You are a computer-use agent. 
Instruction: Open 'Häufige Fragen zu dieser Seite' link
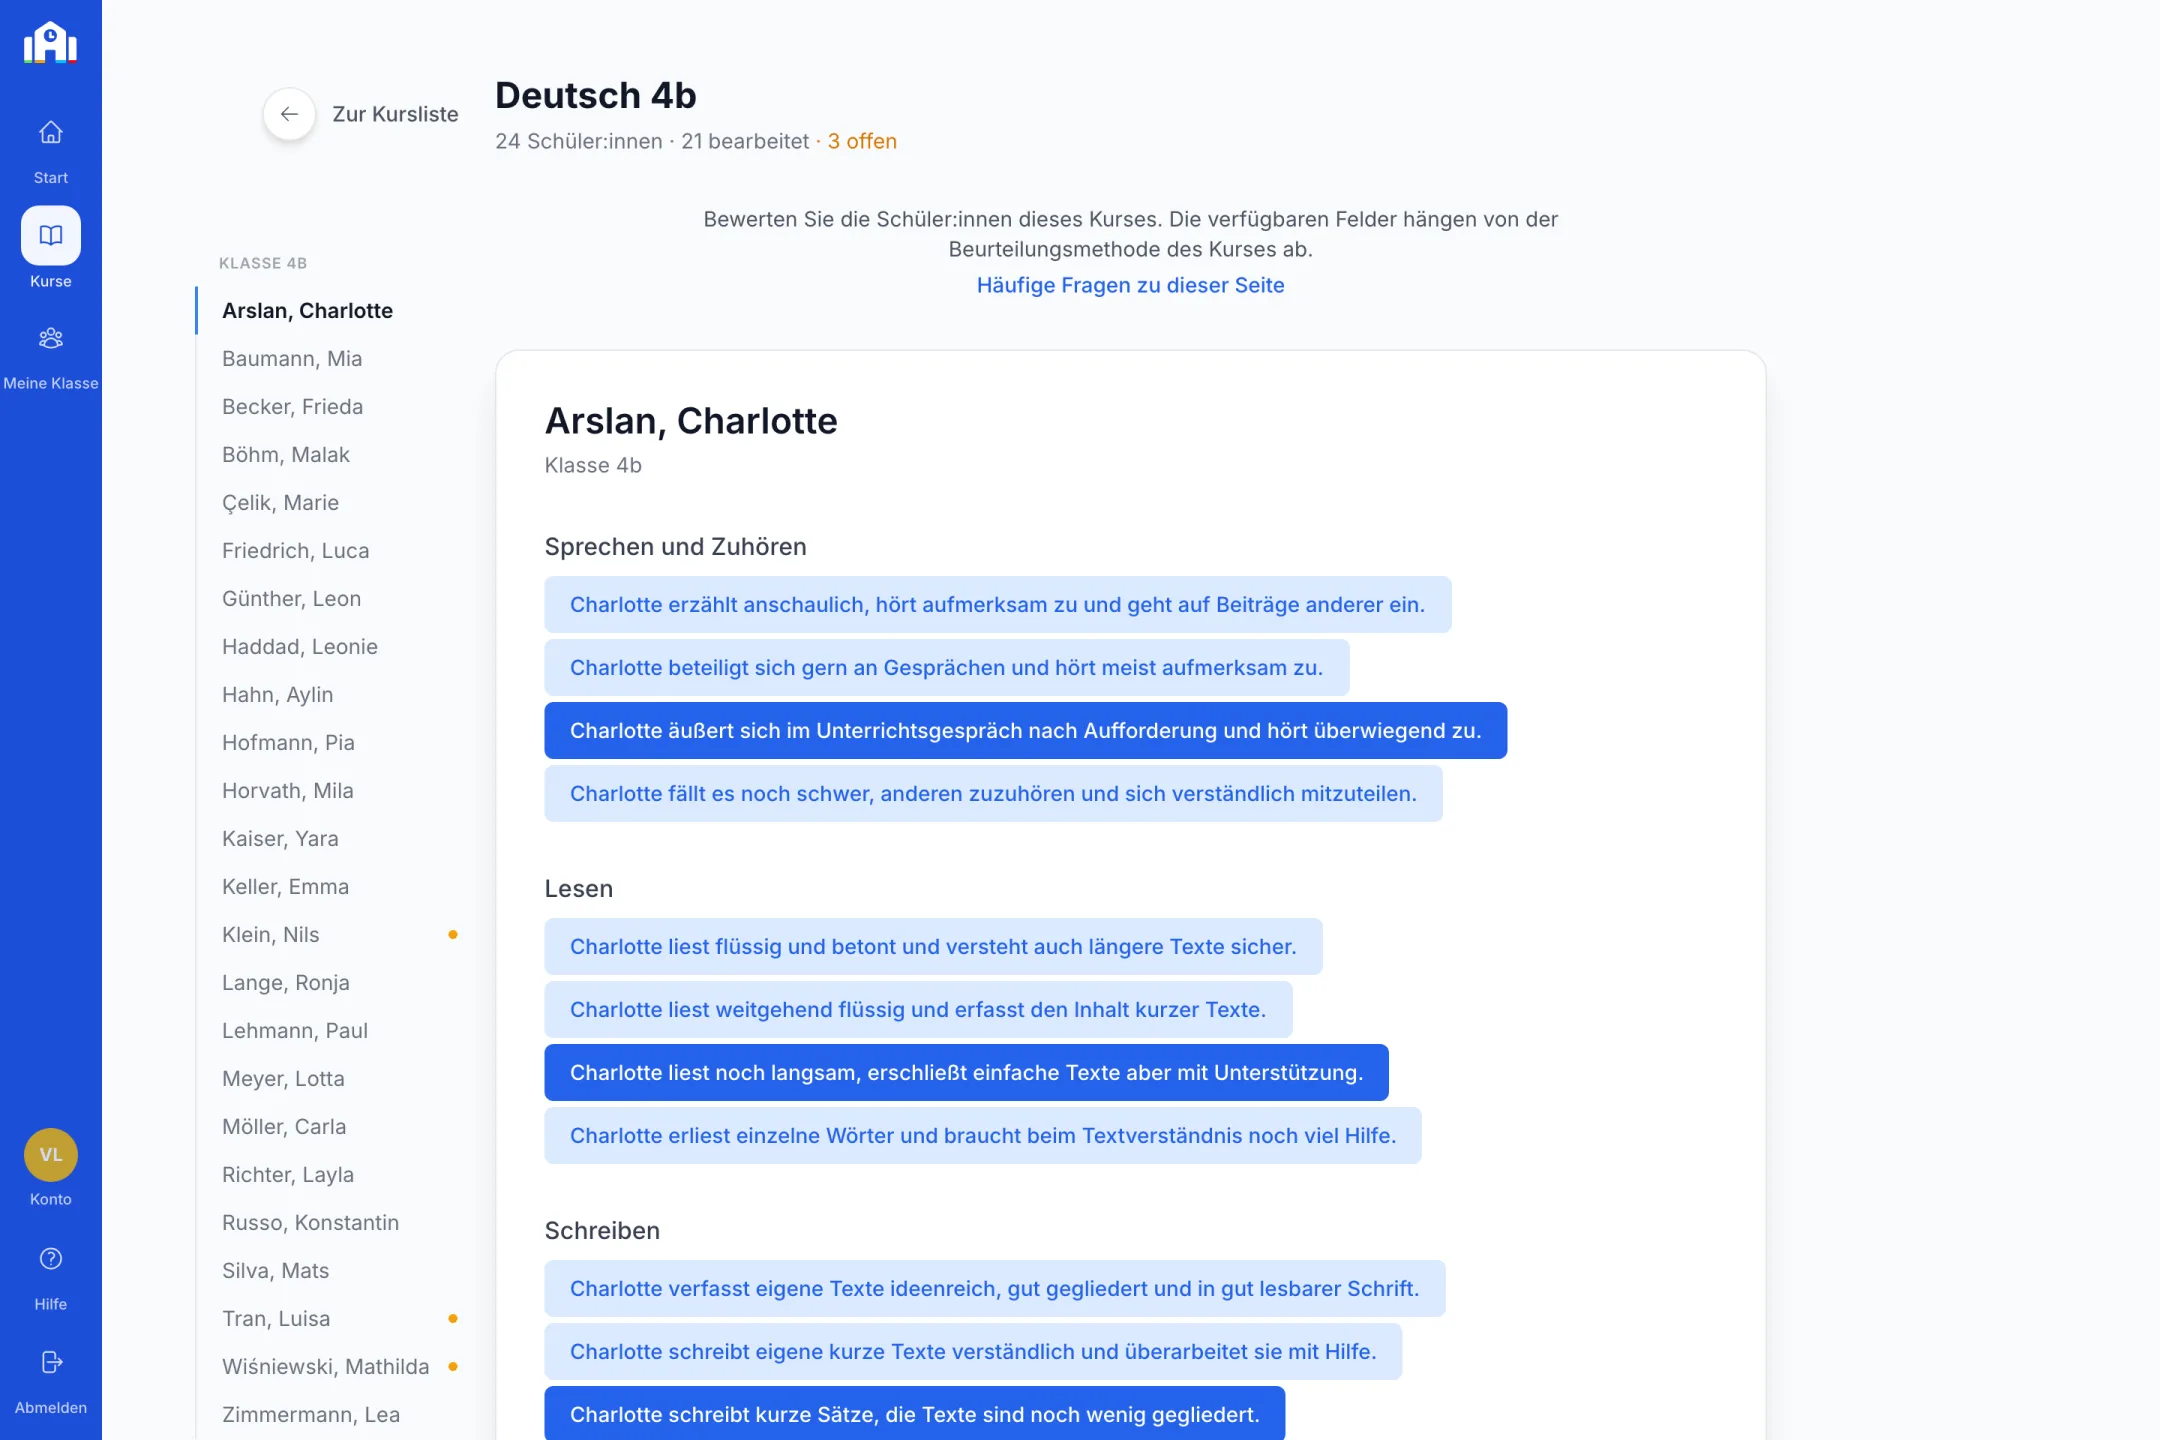(1130, 285)
